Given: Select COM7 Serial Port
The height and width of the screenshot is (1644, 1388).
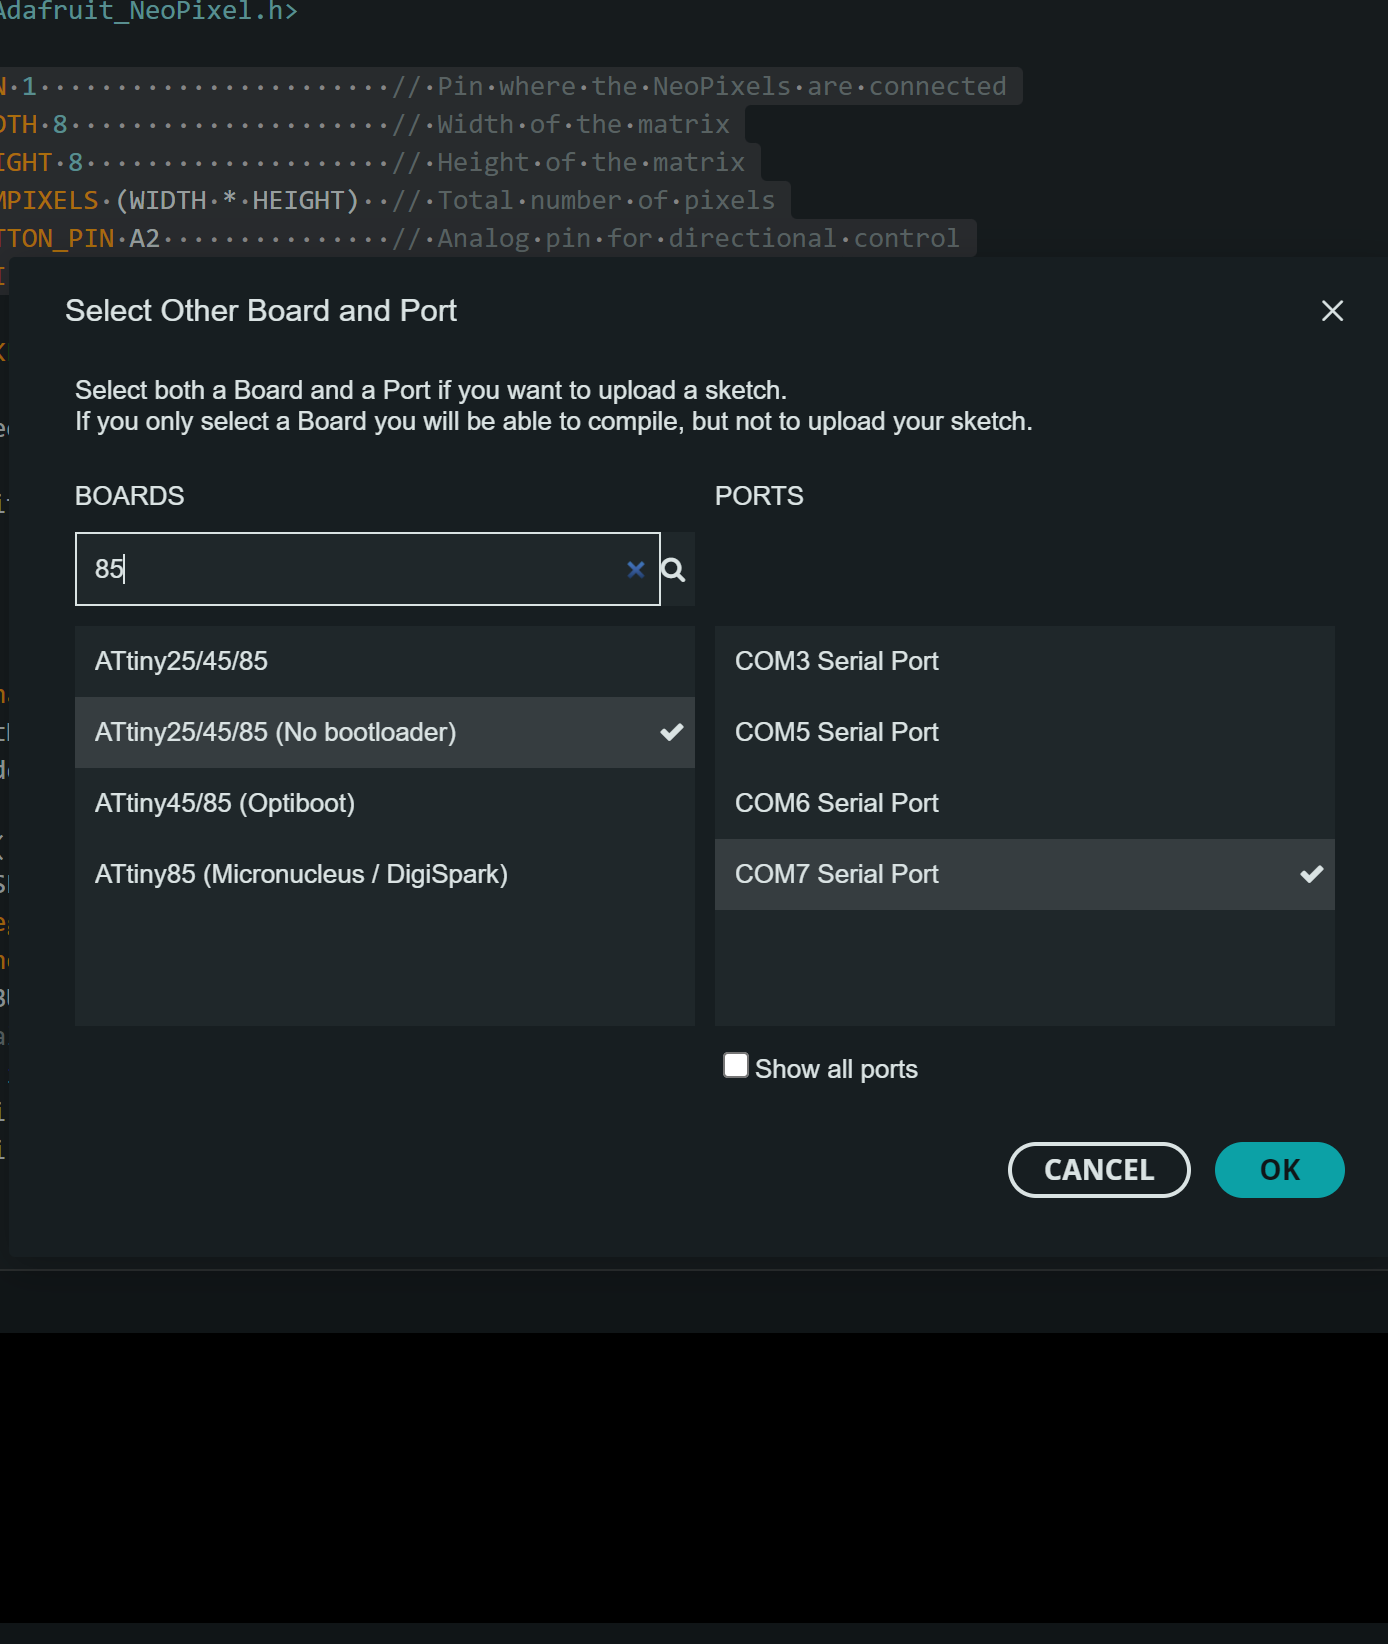Looking at the screenshot, I should (x=1025, y=874).
